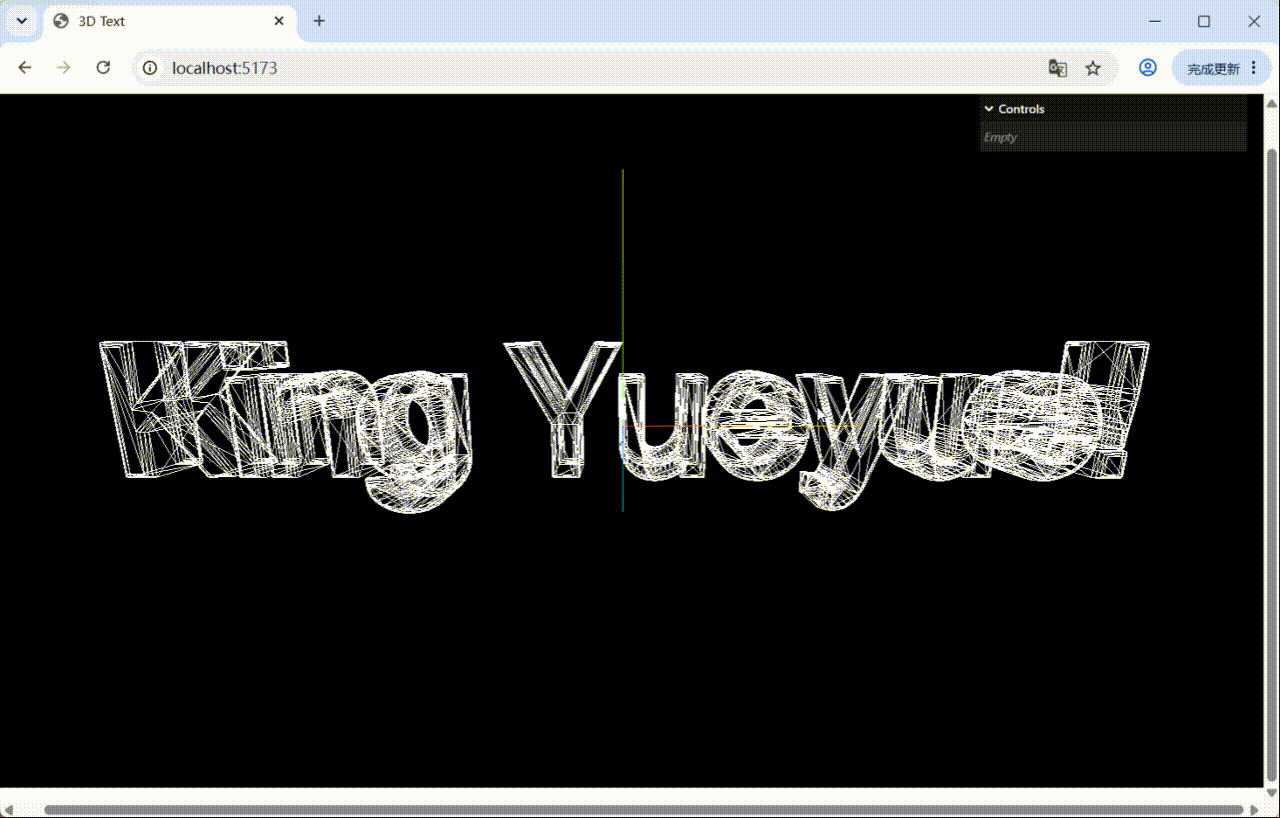Open the translate page icon
This screenshot has height=818, width=1280.
pyautogui.click(x=1057, y=68)
